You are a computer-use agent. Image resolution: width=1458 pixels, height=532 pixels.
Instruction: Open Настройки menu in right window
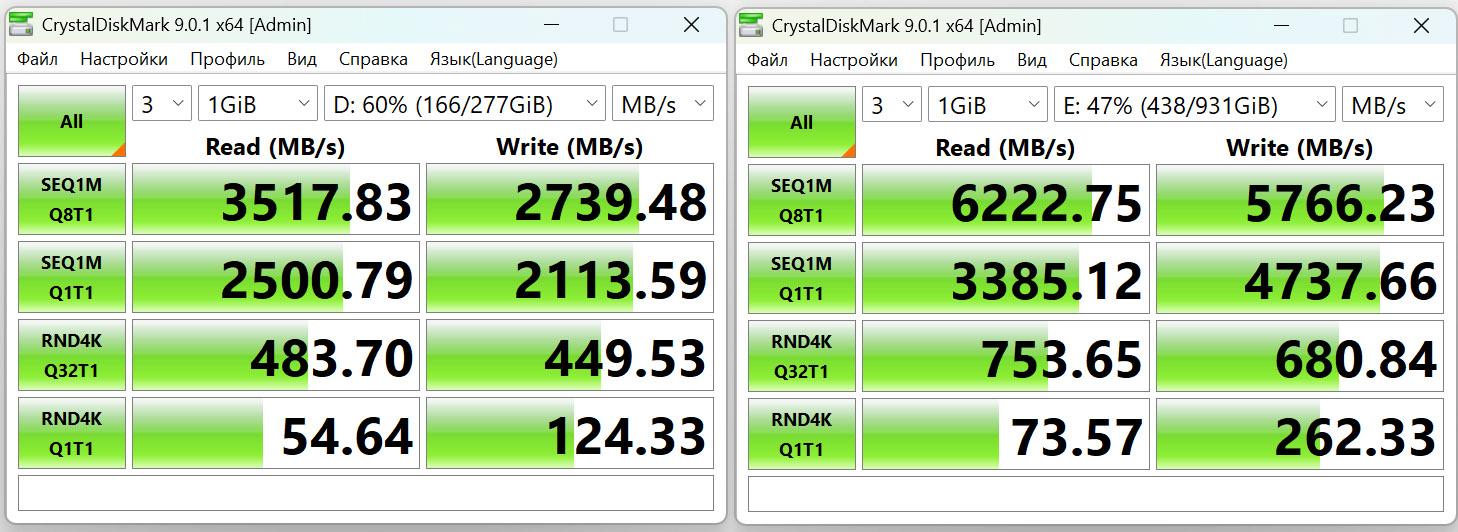pos(854,59)
